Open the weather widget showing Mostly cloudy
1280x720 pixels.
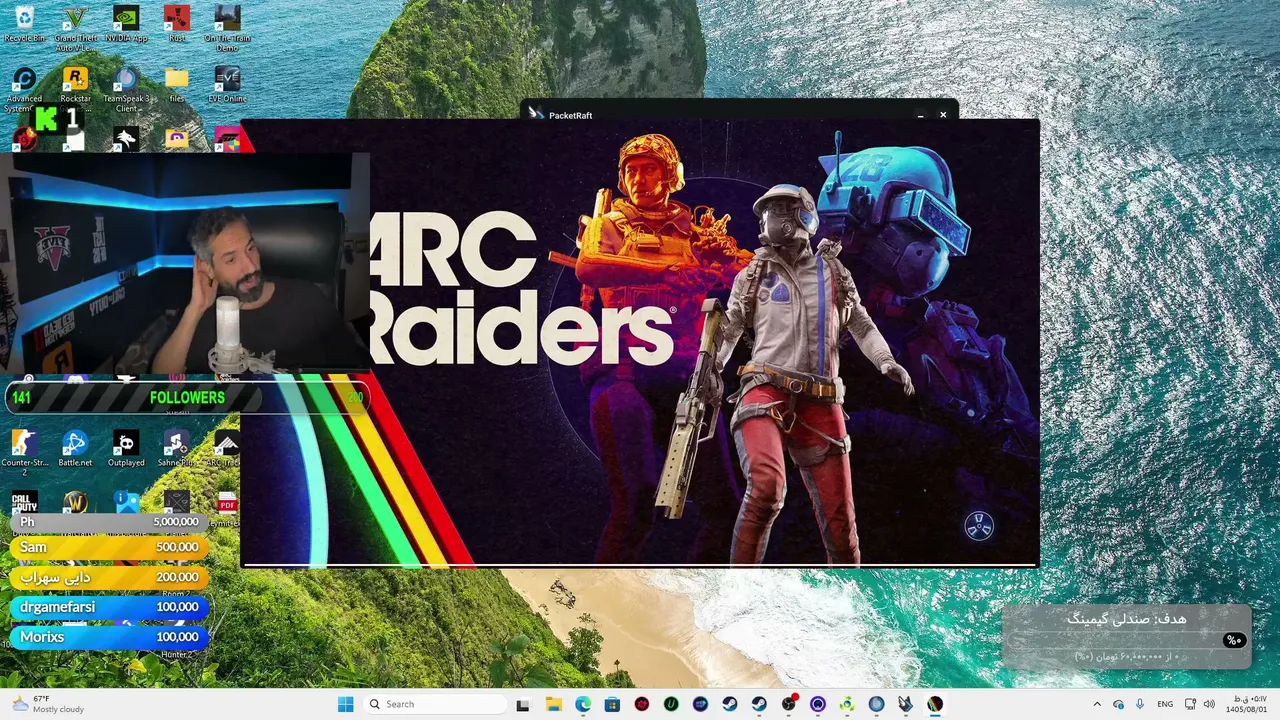point(47,704)
